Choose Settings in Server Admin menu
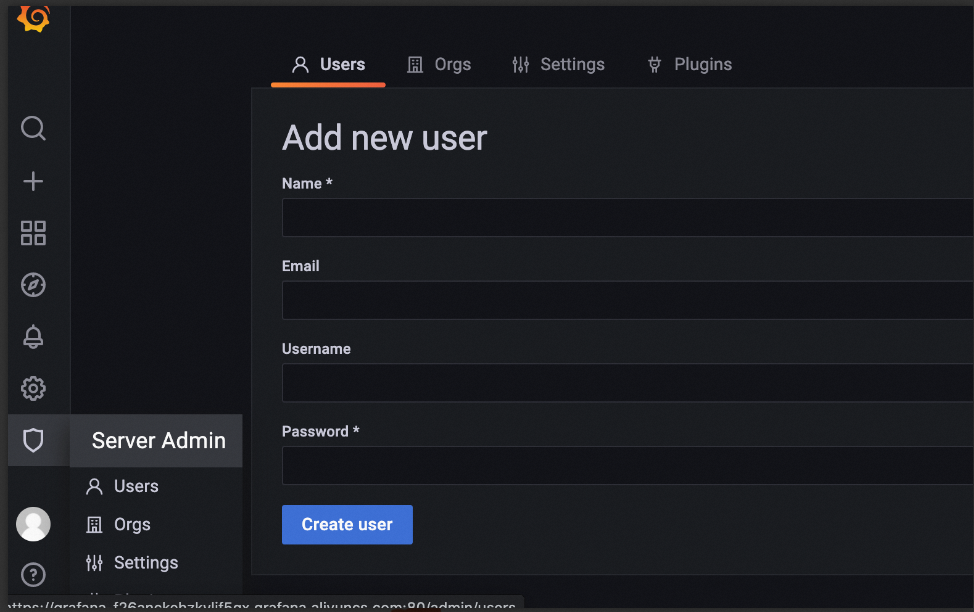974x612 pixels. pos(145,563)
